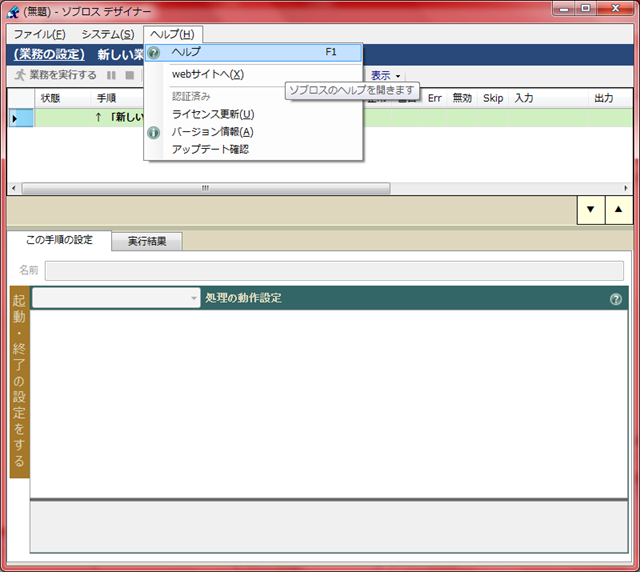Click the 起動・終了の設定をする side tab

pos(19,381)
